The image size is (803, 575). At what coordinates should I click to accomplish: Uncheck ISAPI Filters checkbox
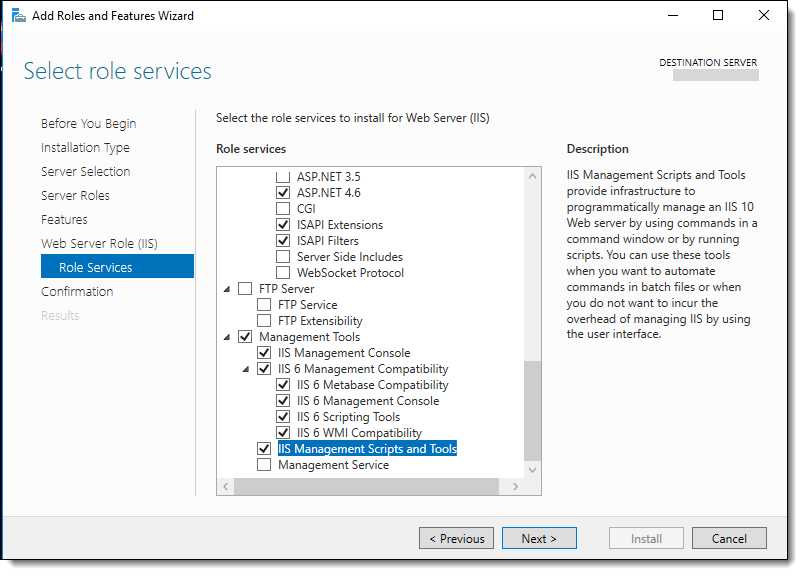point(283,241)
